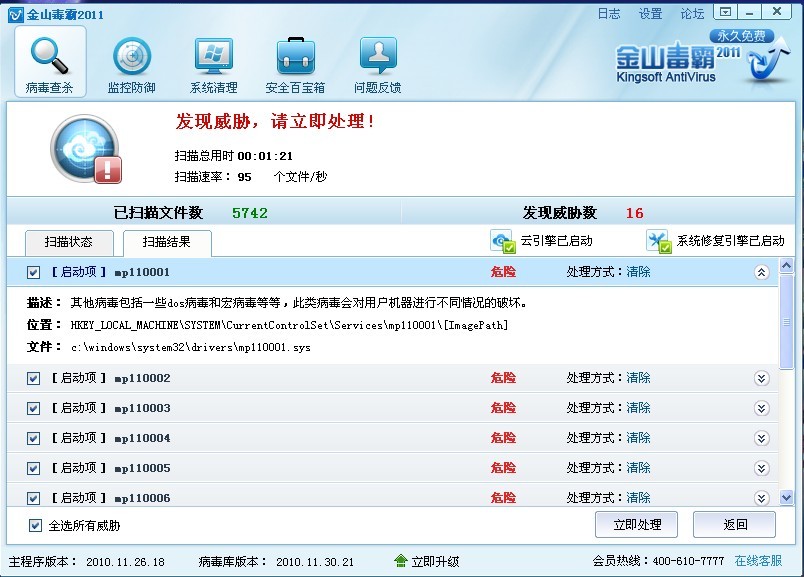Click main program version 2010.11.26.18

(125, 562)
